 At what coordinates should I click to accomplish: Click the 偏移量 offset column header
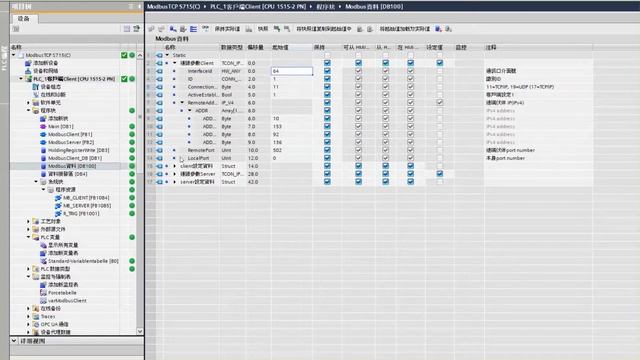point(256,47)
